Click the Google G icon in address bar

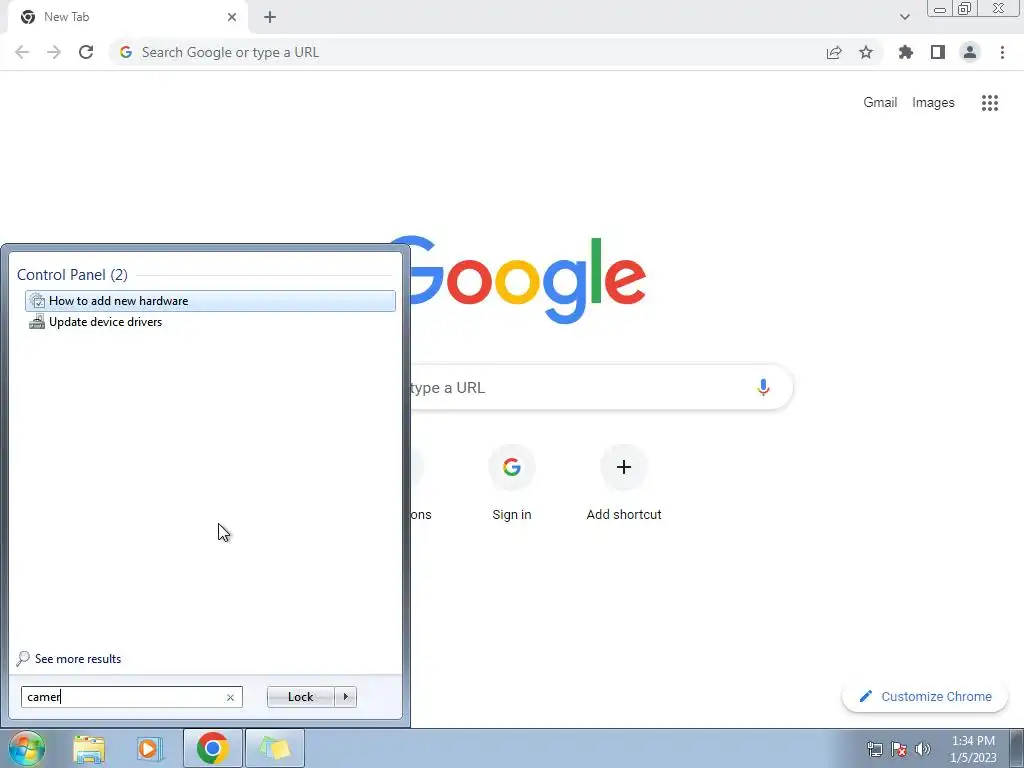point(126,52)
